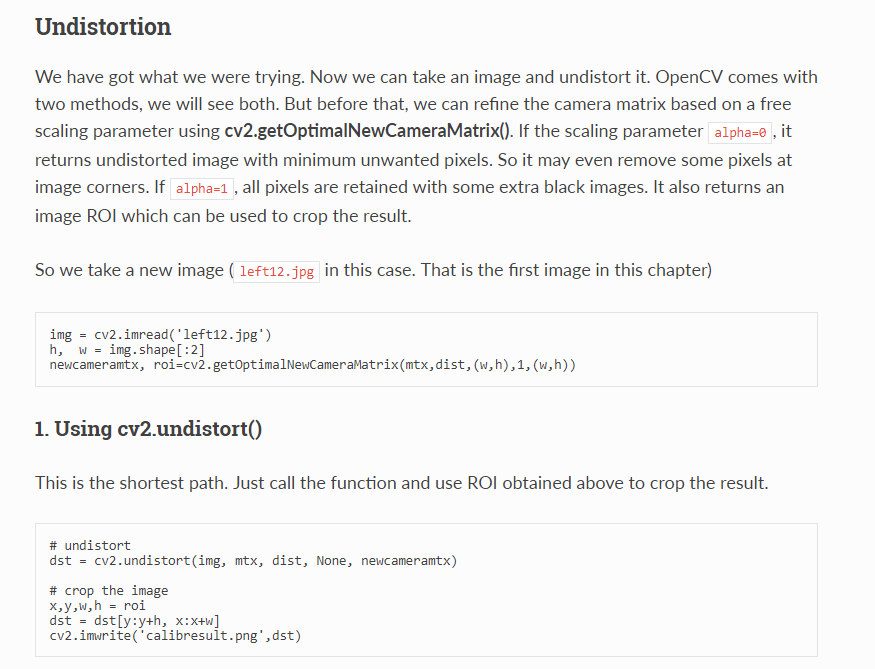Click the 'We have got what we were trying' sentence
The width and height of the screenshot is (875, 669).
170,76
